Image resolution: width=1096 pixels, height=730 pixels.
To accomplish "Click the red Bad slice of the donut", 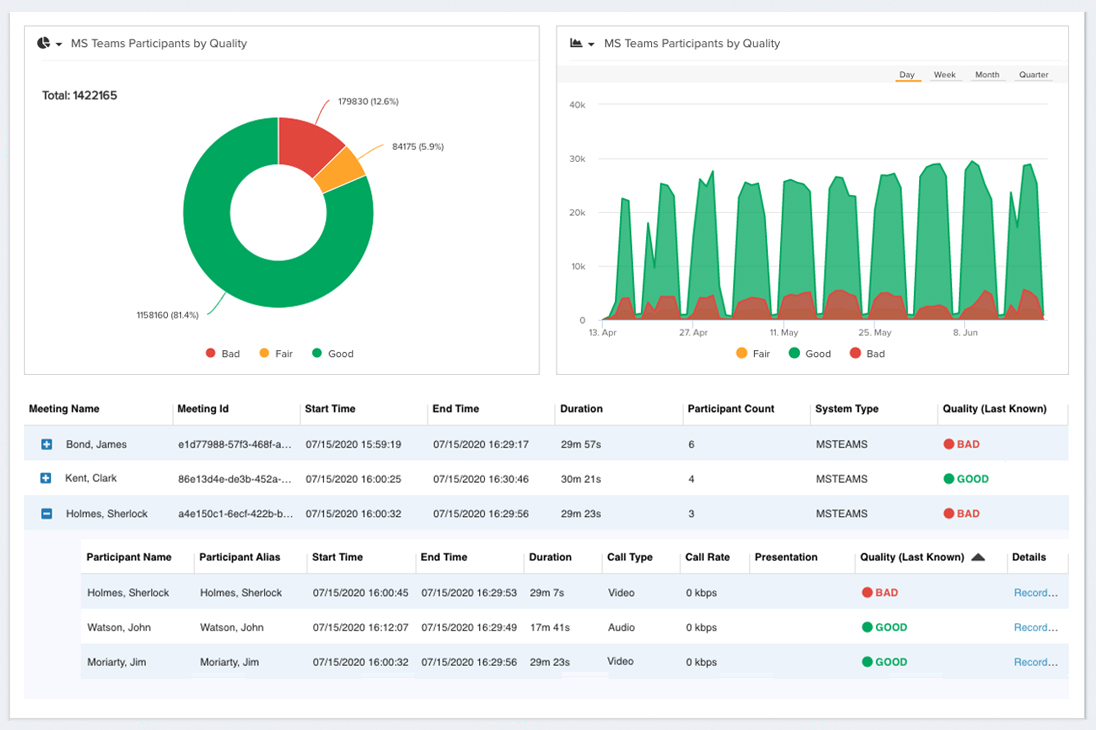I will [x=304, y=143].
